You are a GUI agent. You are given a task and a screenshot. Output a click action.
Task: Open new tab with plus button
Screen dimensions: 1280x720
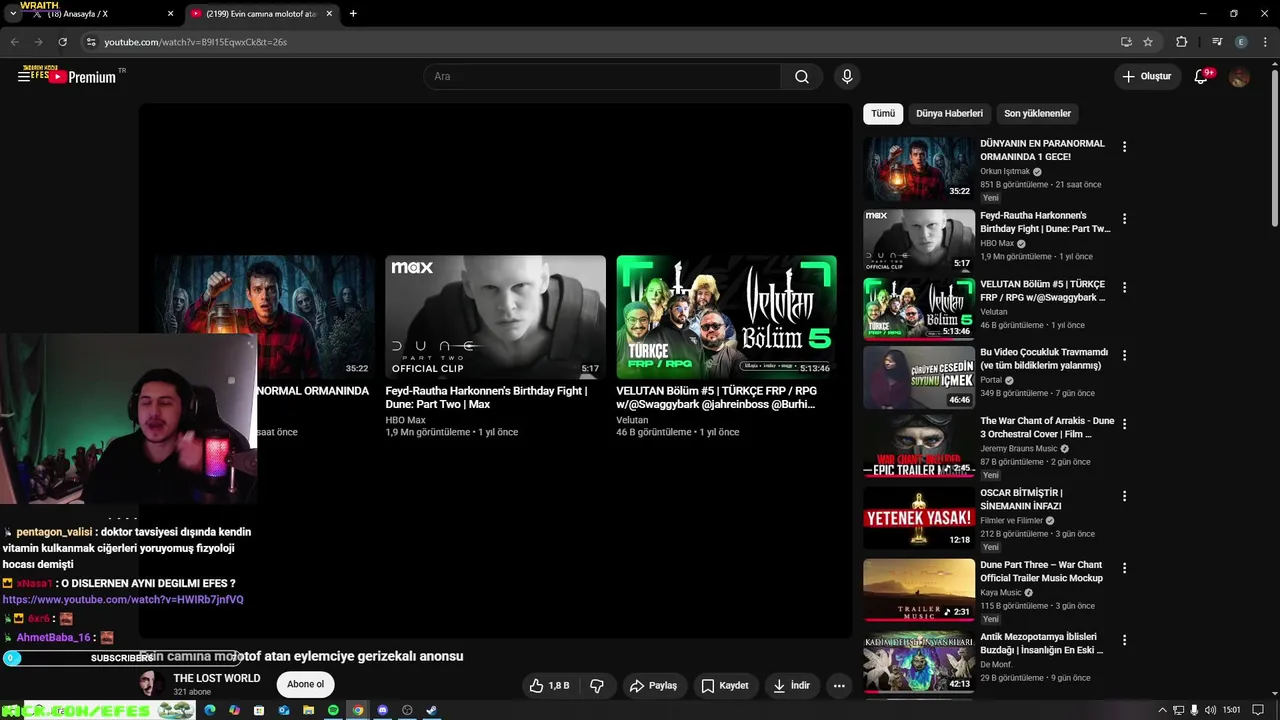(353, 14)
